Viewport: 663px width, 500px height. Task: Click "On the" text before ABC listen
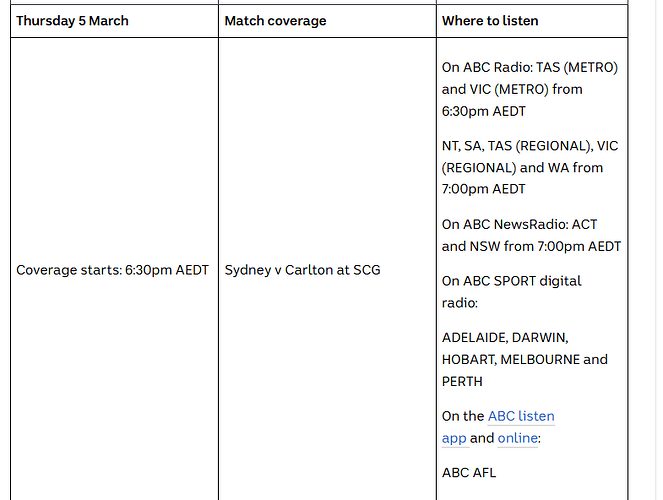pos(463,416)
